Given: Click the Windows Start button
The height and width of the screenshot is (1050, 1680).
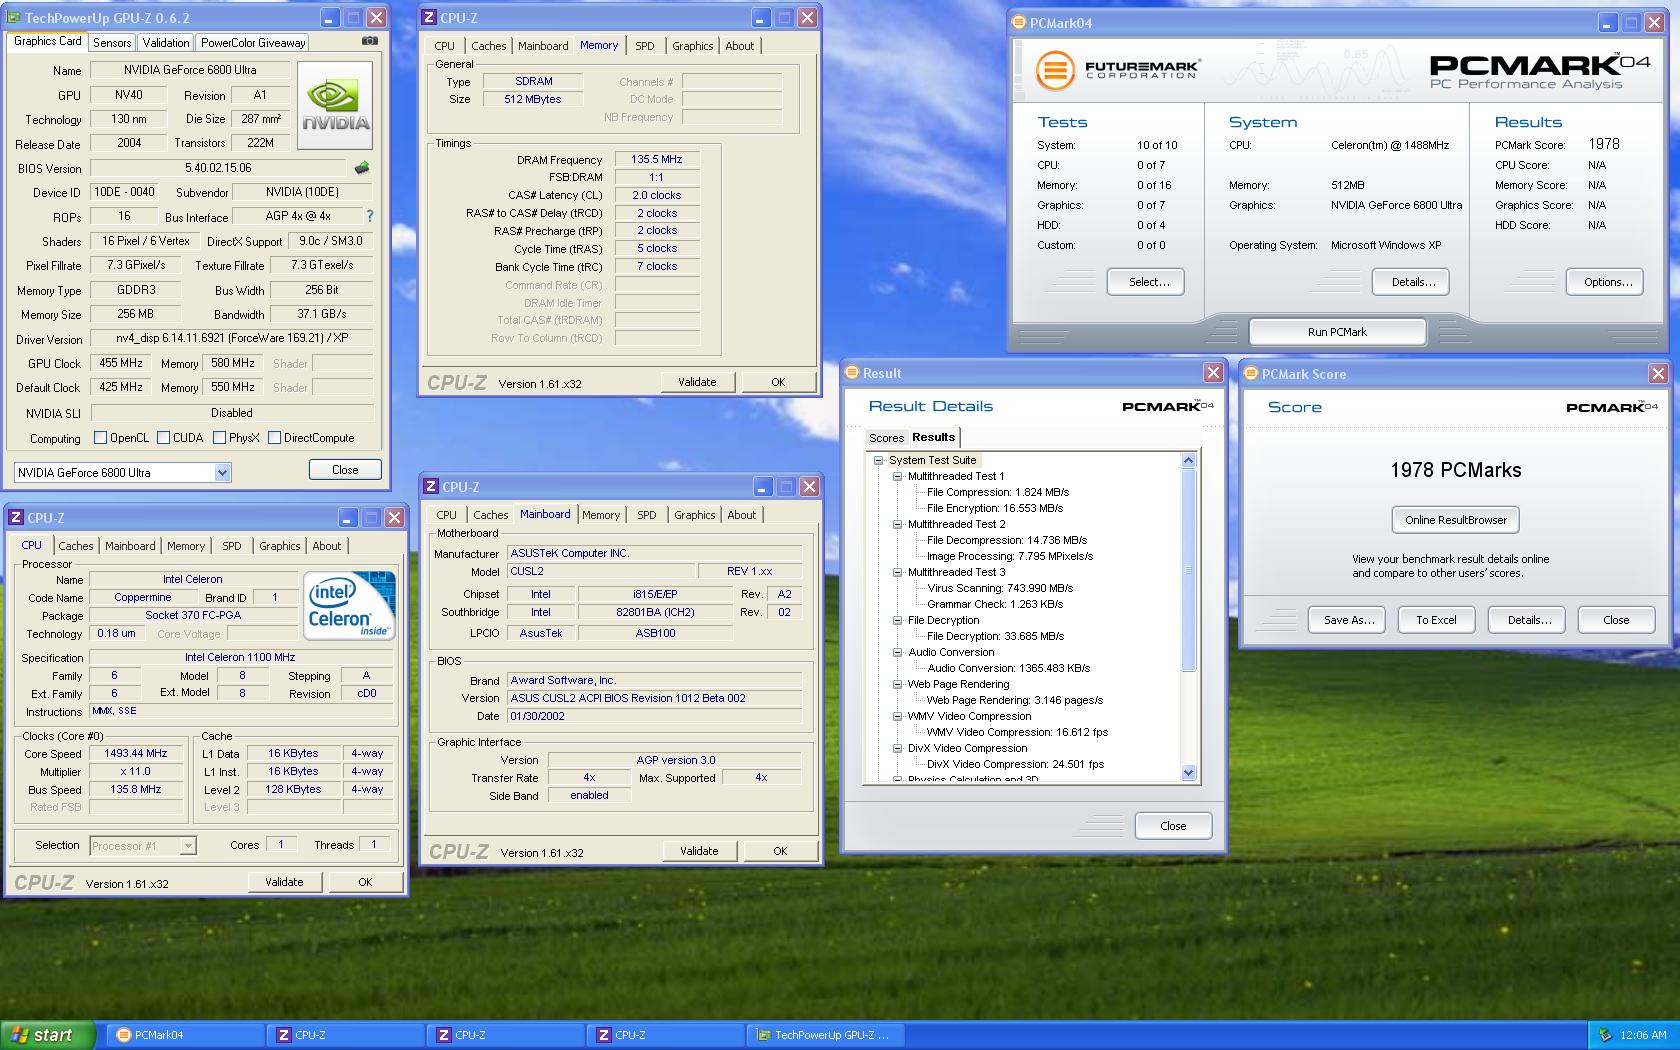Looking at the screenshot, I should click(x=48, y=1035).
